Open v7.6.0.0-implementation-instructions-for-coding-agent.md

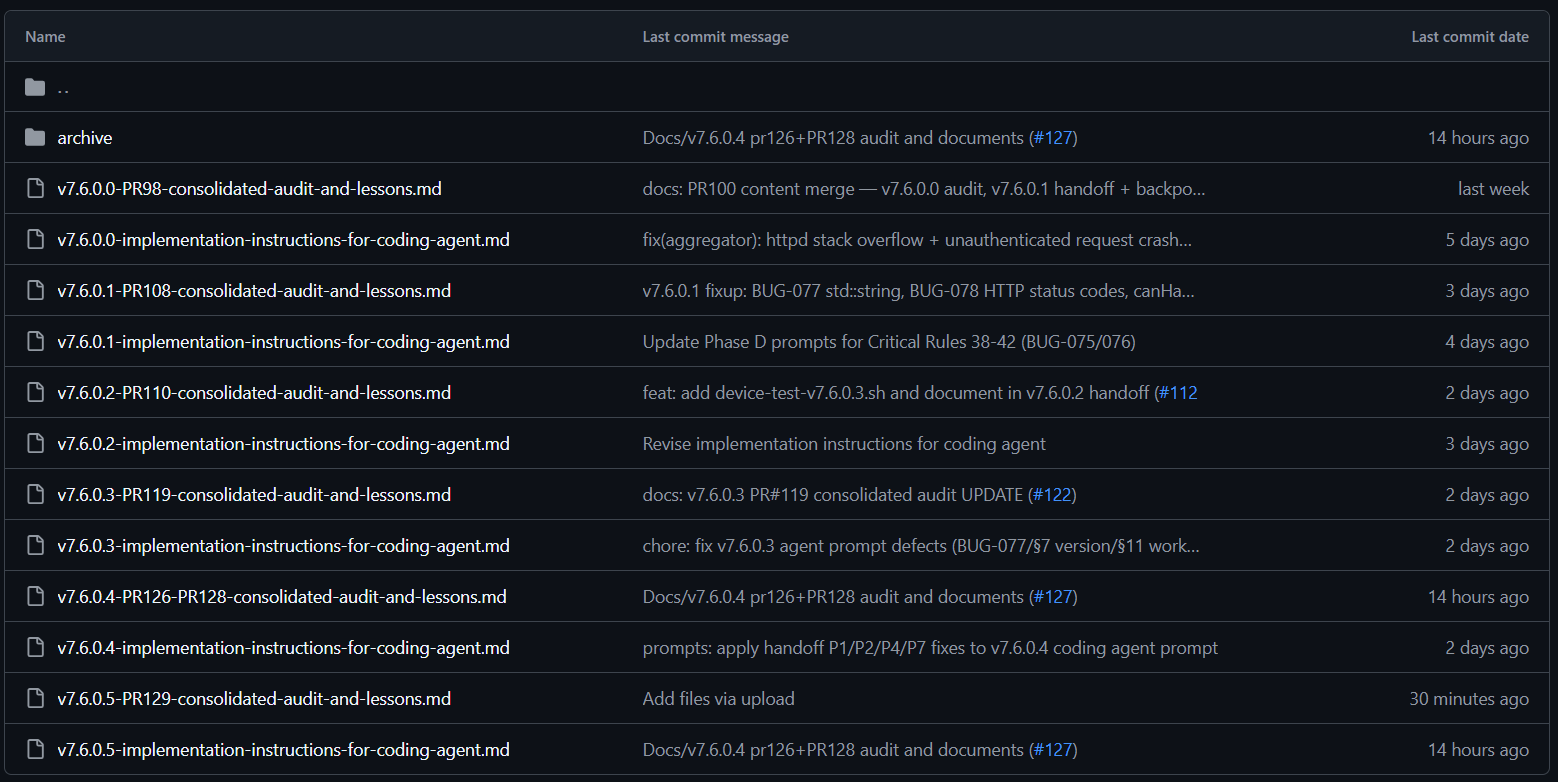click(283, 240)
